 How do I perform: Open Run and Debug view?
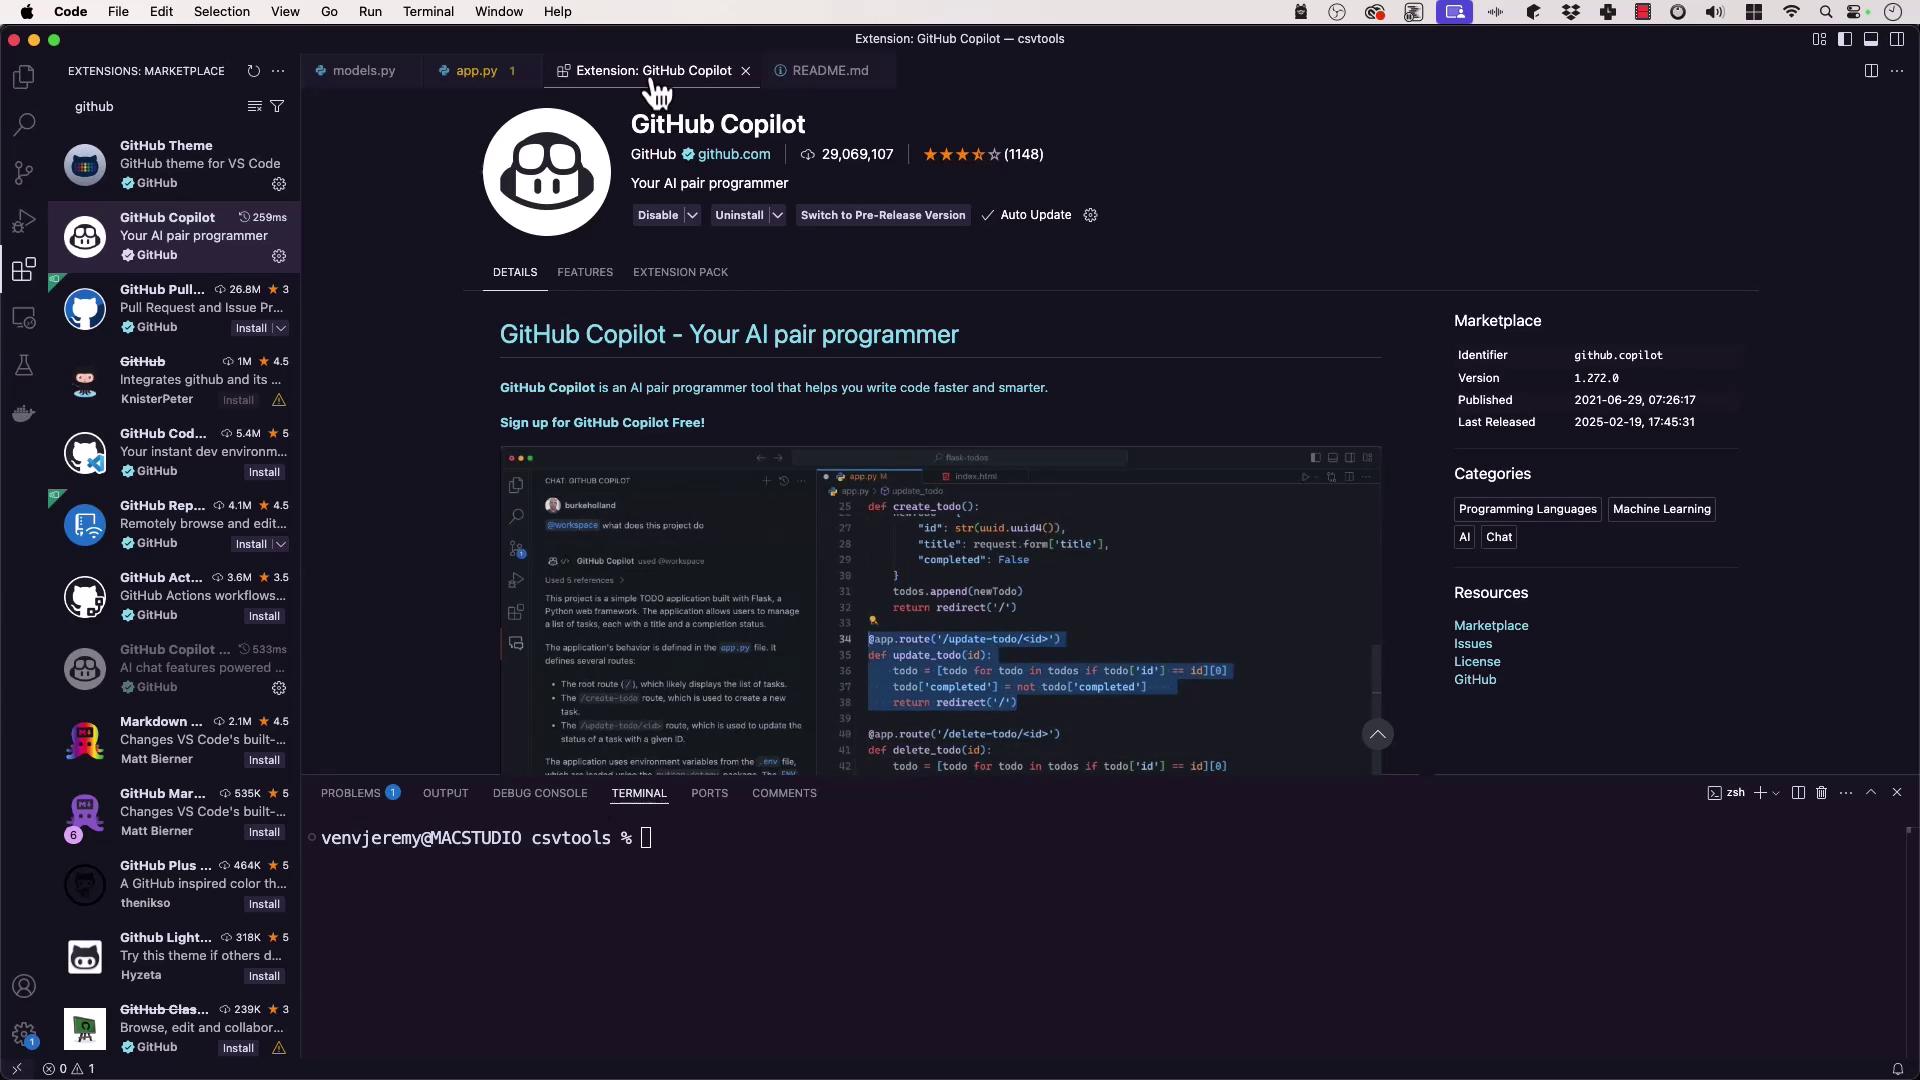[24, 221]
